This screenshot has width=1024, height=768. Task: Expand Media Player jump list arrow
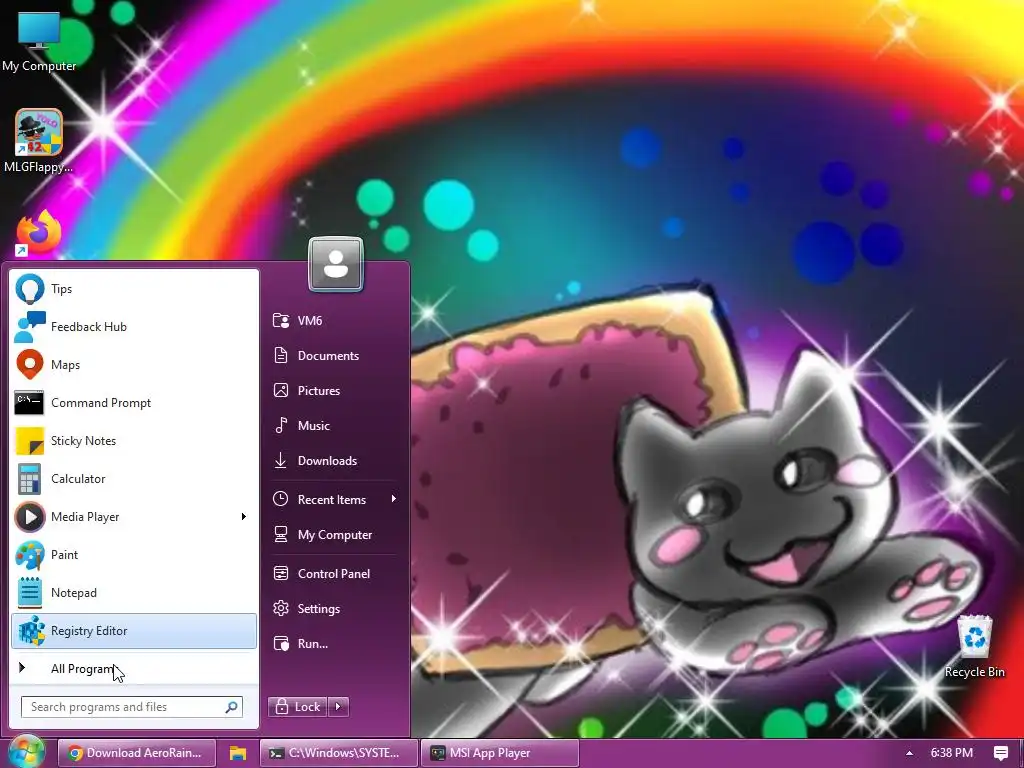coord(244,517)
